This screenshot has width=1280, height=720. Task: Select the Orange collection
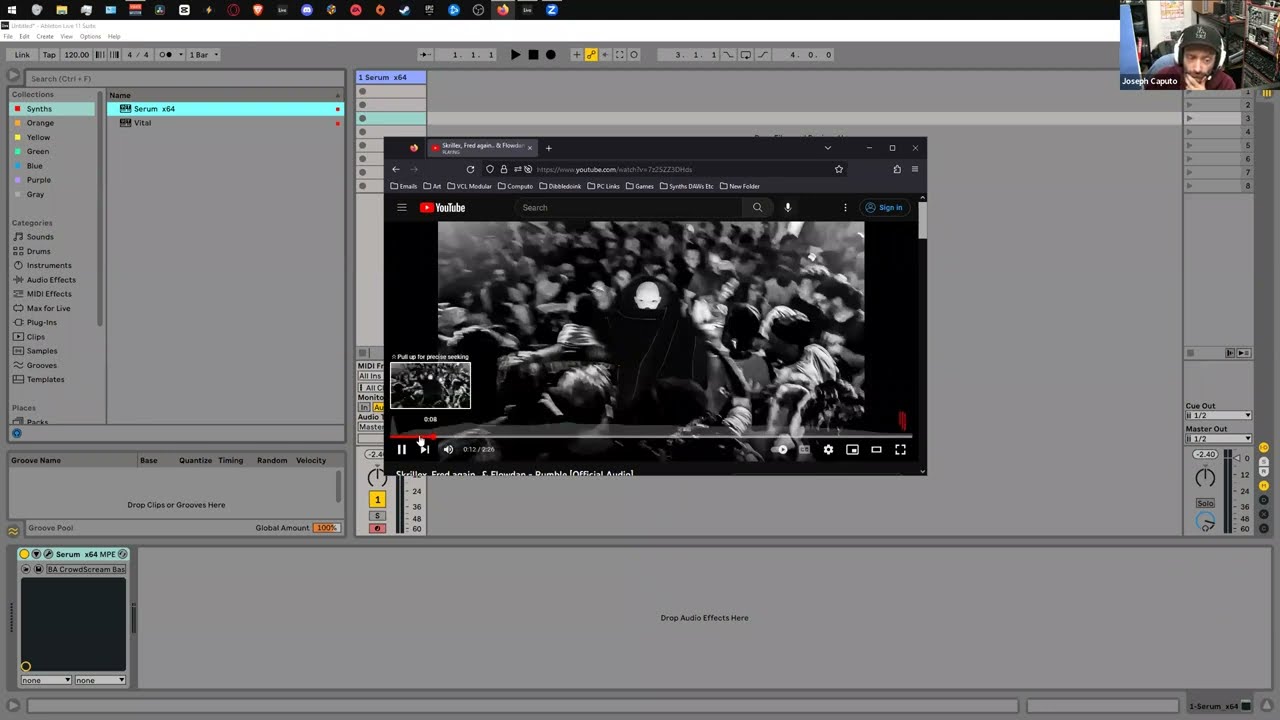(54, 123)
